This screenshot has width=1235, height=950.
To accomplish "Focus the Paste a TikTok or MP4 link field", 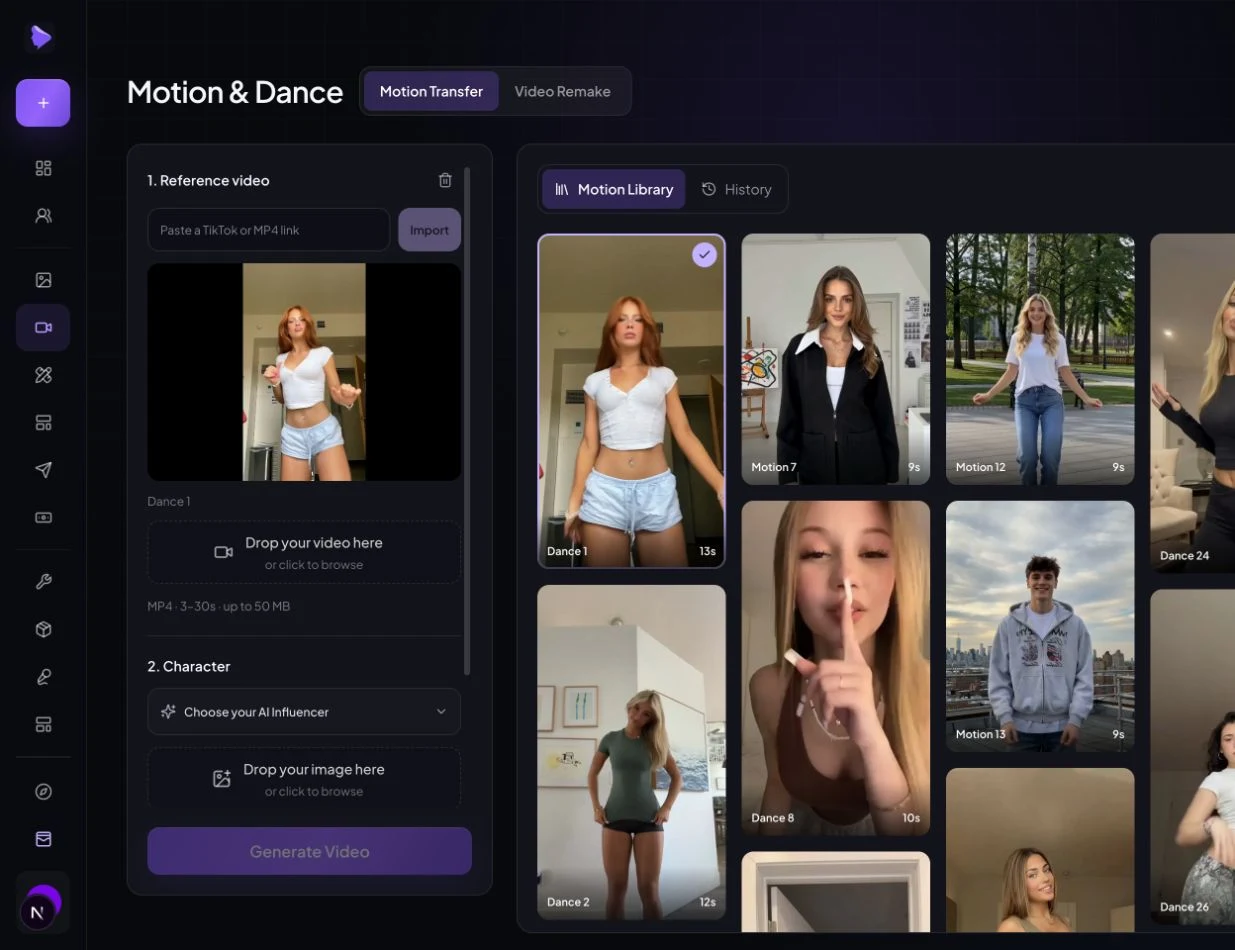I will [x=268, y=230].
